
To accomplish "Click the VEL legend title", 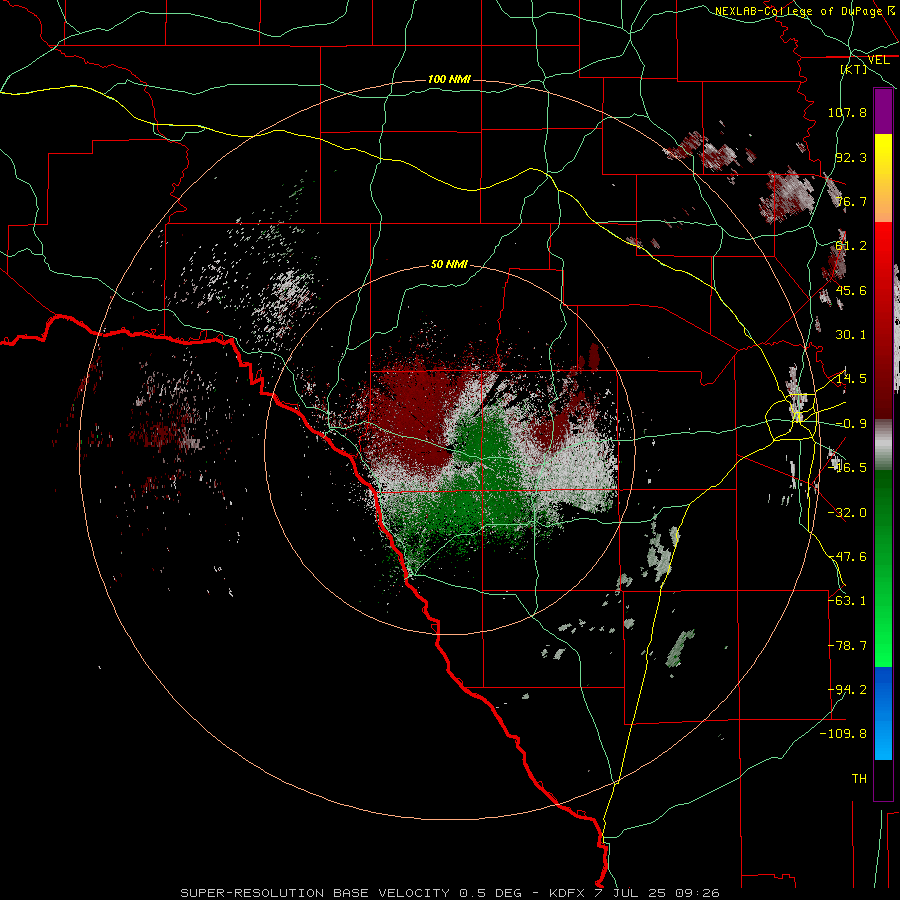I will point(879,60).
